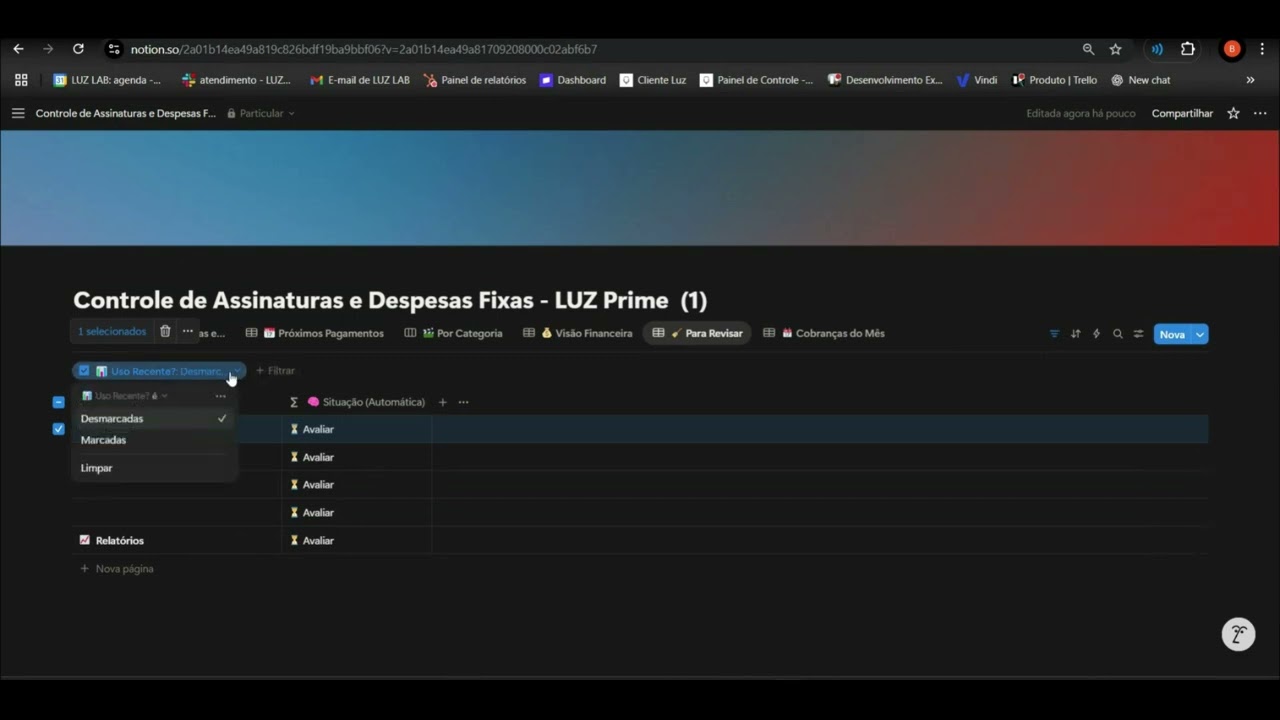Open the dropdown arrow beside Nova

pos(1200,334)
